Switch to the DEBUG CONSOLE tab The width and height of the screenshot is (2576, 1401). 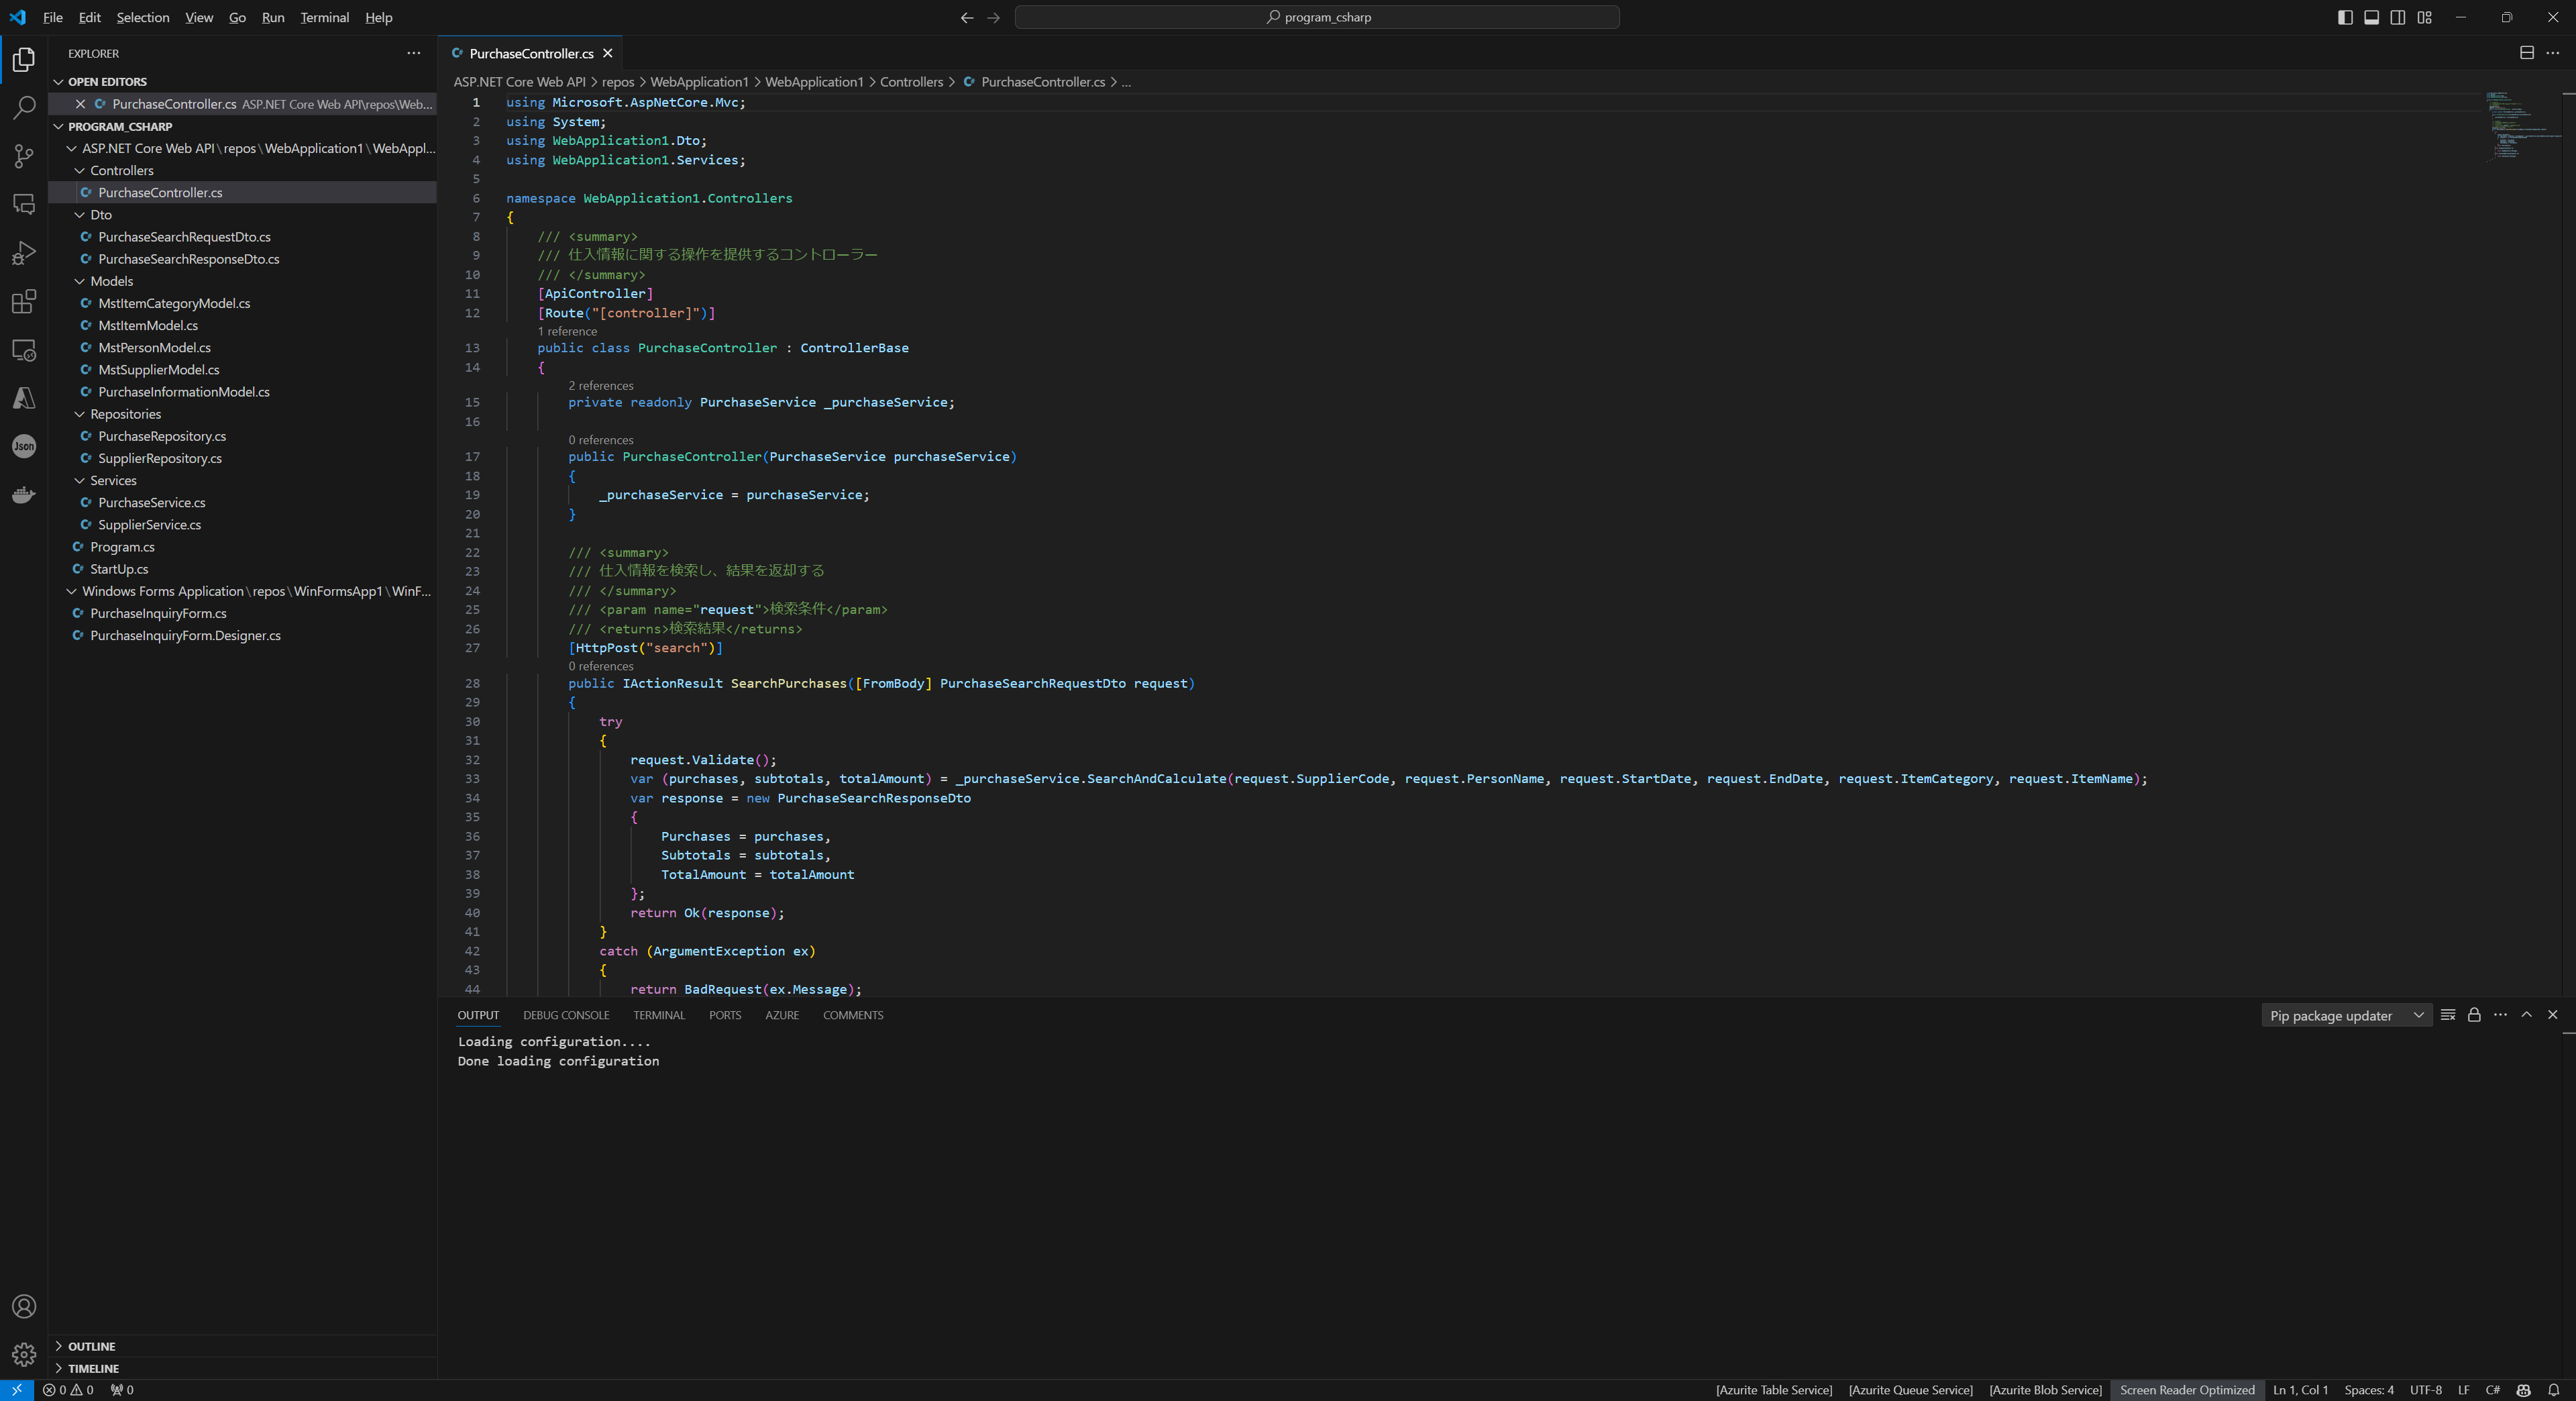tap(565, 1015)
